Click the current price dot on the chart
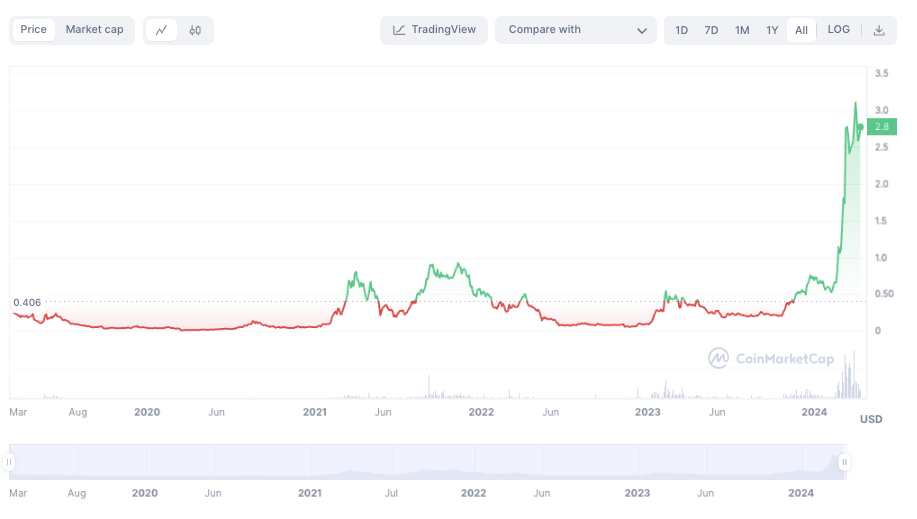This screenshot has width=917, height=519. tap(860, 127)
